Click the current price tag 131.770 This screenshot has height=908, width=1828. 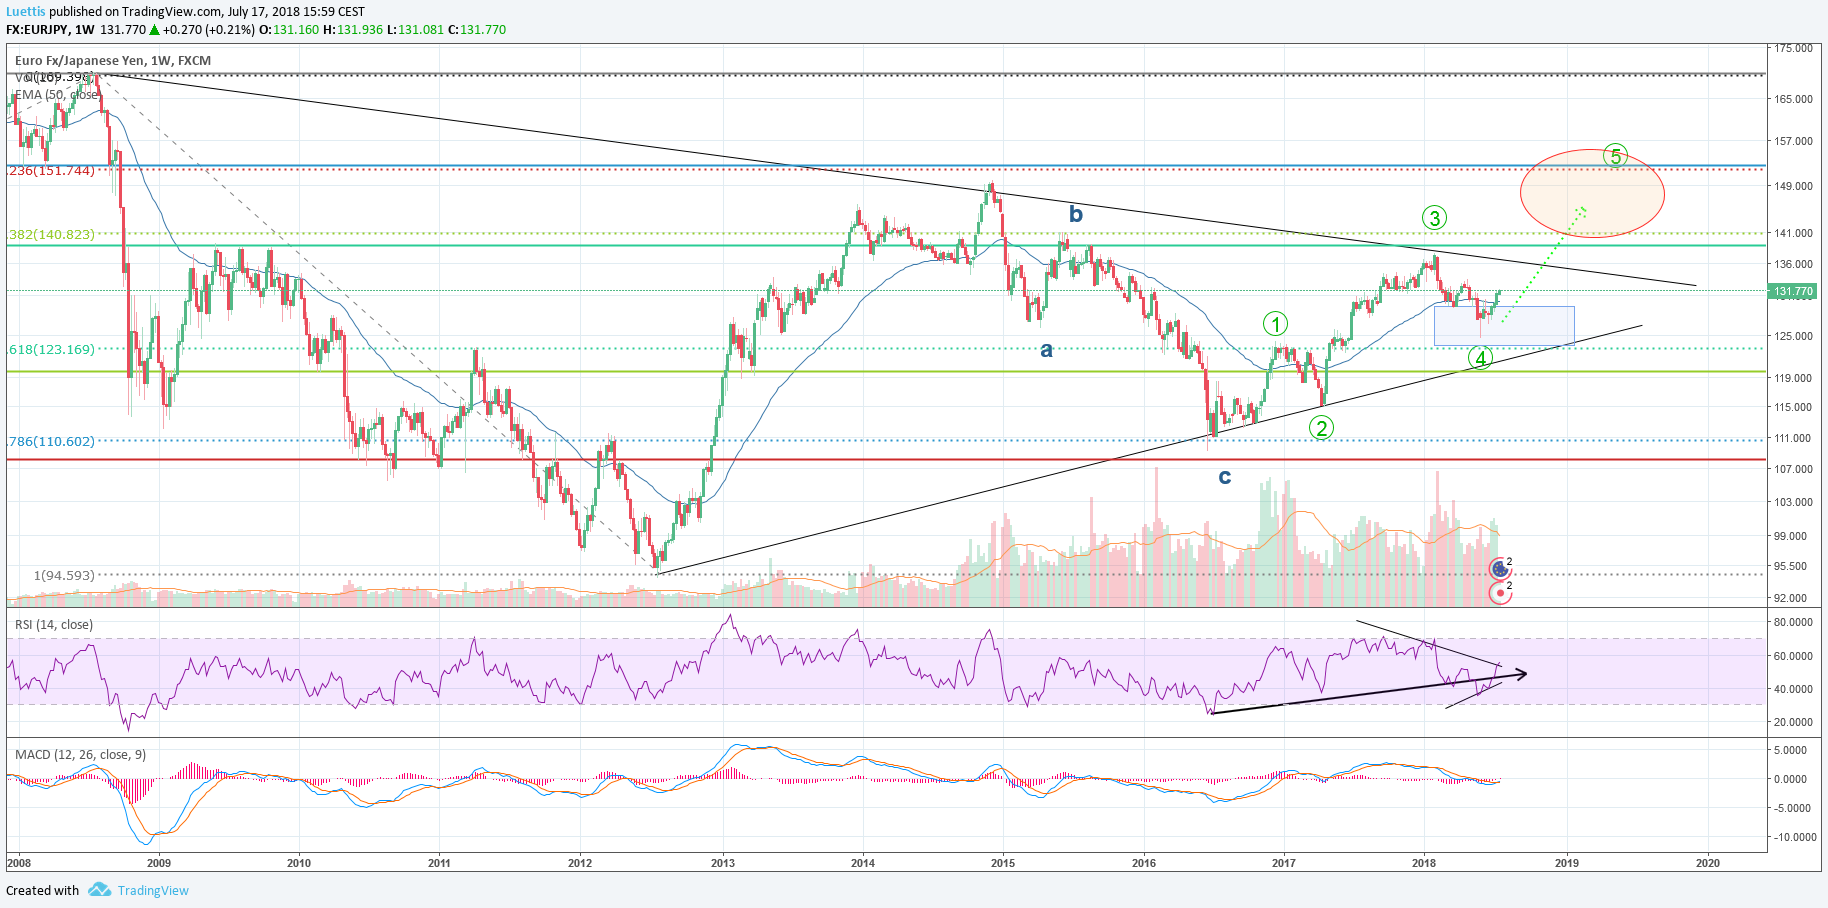(1793, 292)
